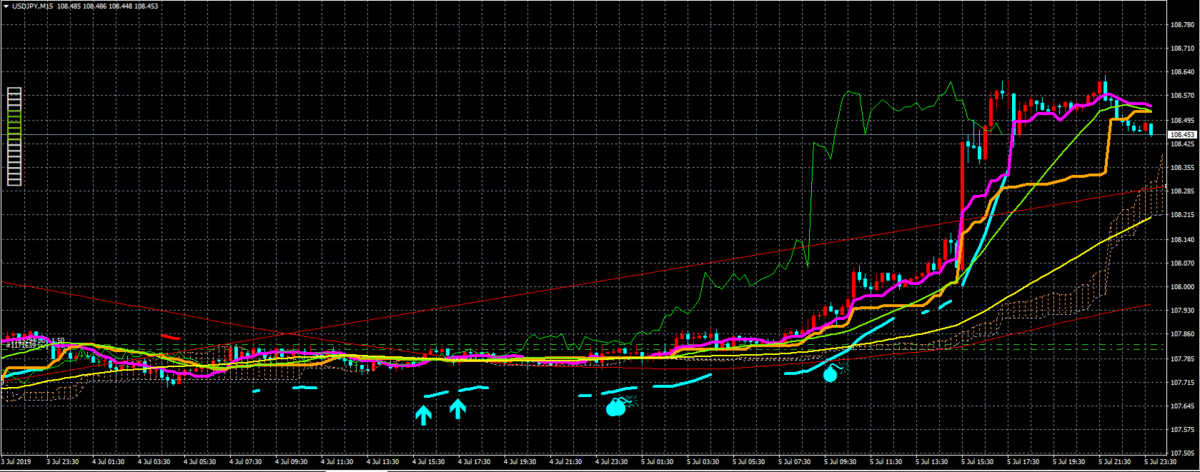Click the 107.715 price axis label
Screen dimensions: 1200x472
1182,382
